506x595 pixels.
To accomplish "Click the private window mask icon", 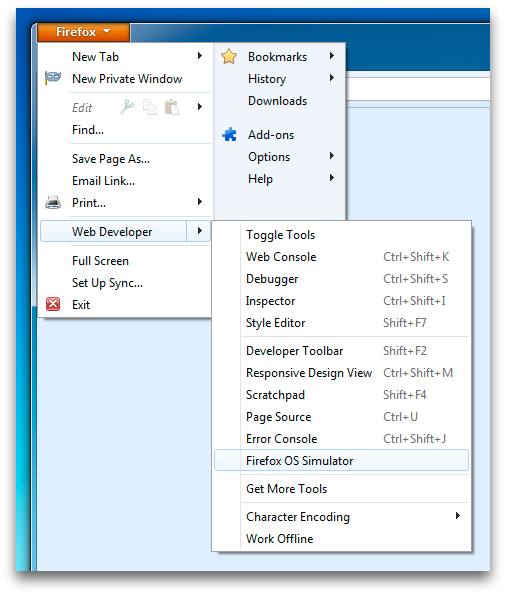I will 53,78.
